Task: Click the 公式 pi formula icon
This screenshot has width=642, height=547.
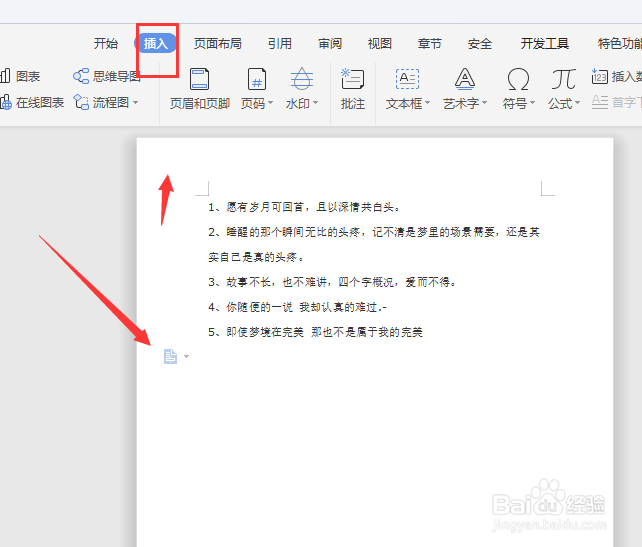Action: point(563,79)
